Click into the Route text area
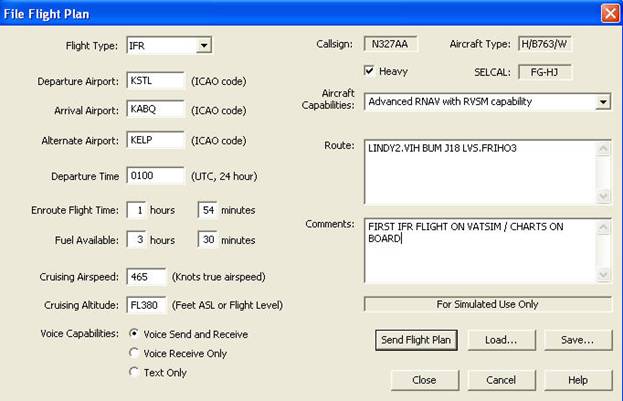This screenshot has height=401, width=623. point(478,170)
